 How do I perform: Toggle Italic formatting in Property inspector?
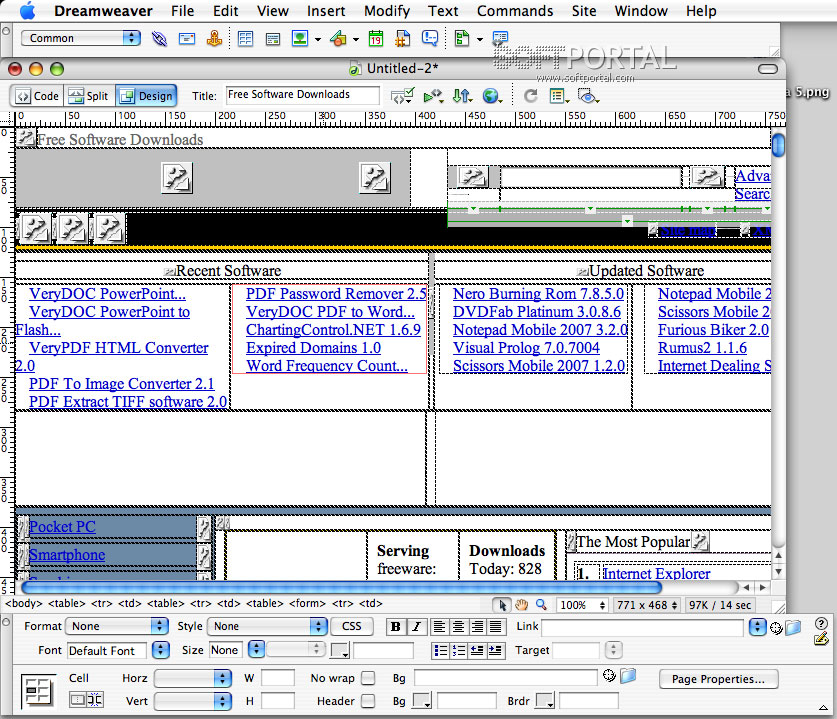click(x=416, y=627)
